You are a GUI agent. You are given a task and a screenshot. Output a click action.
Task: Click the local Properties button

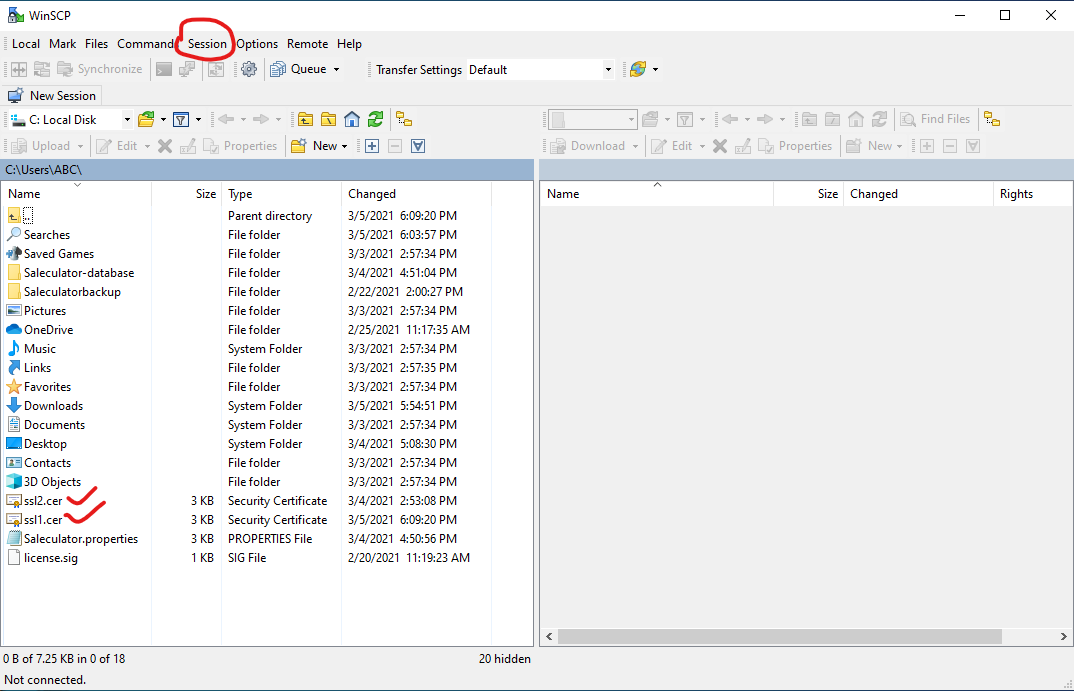pos(240,146)
